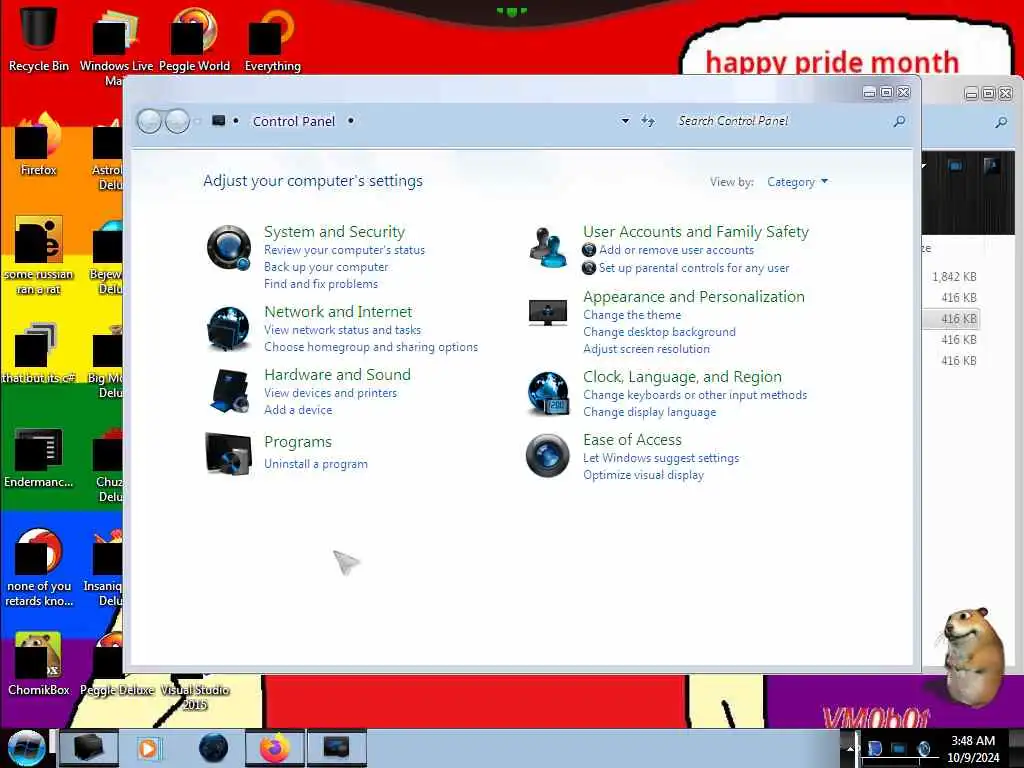Image resolution: width=1024 pixels, height=768 pixels.
Task: Click Change the theme link
Action: 632,315
